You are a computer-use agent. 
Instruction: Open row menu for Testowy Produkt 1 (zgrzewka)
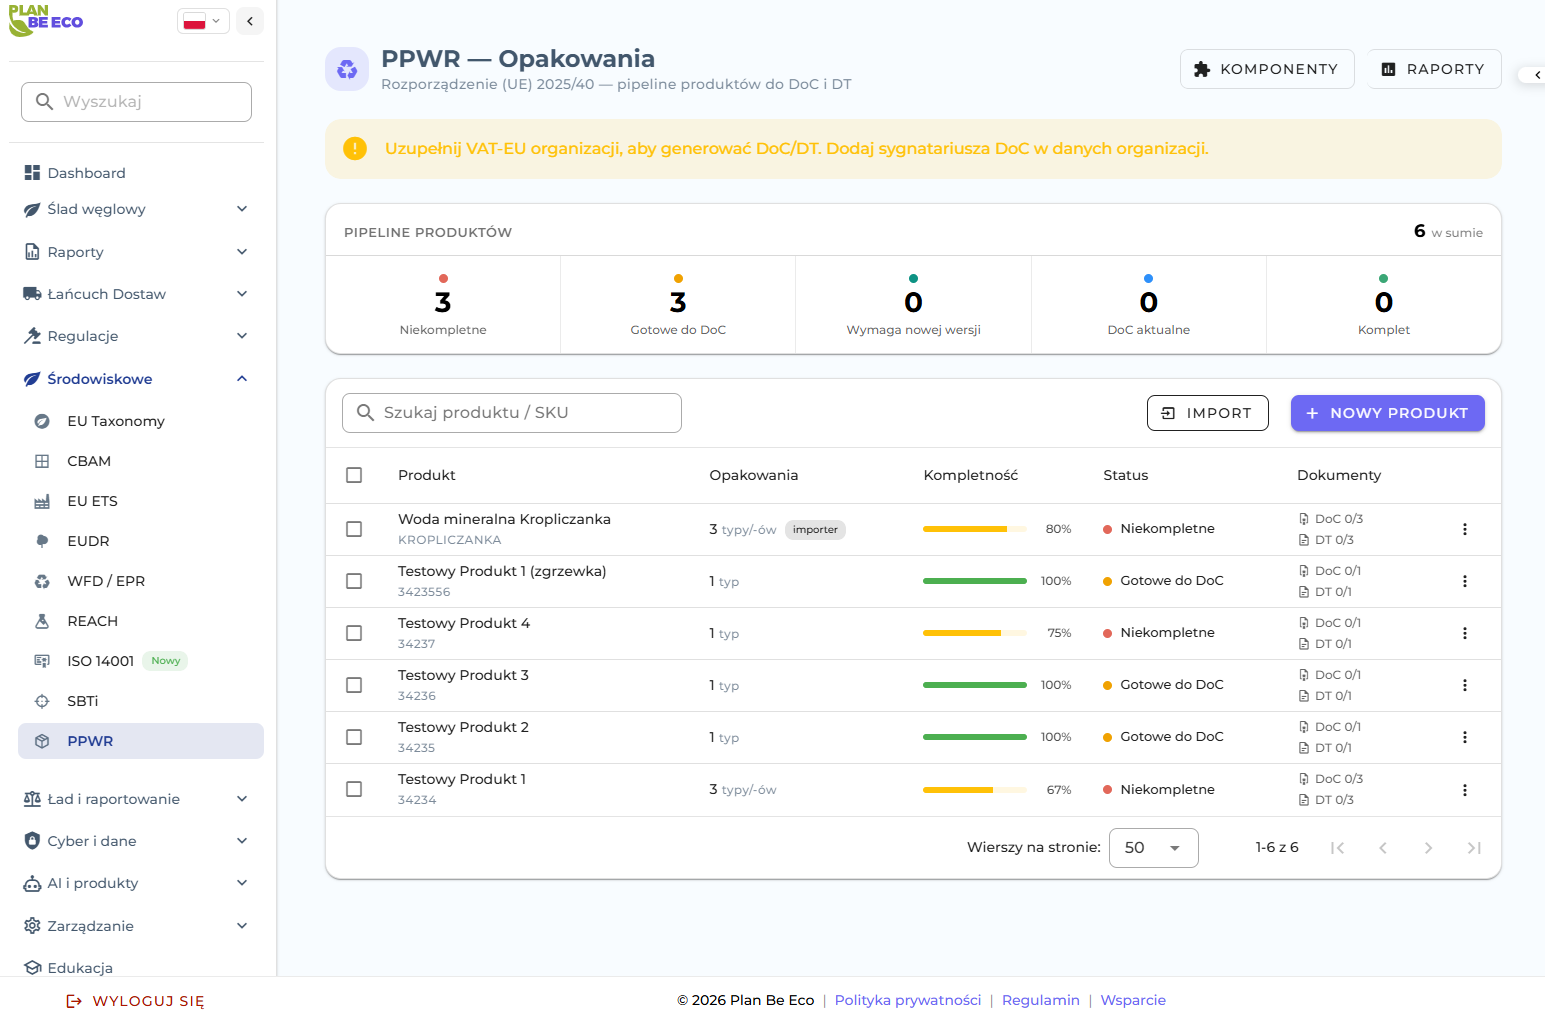(x=1465, y=581)
